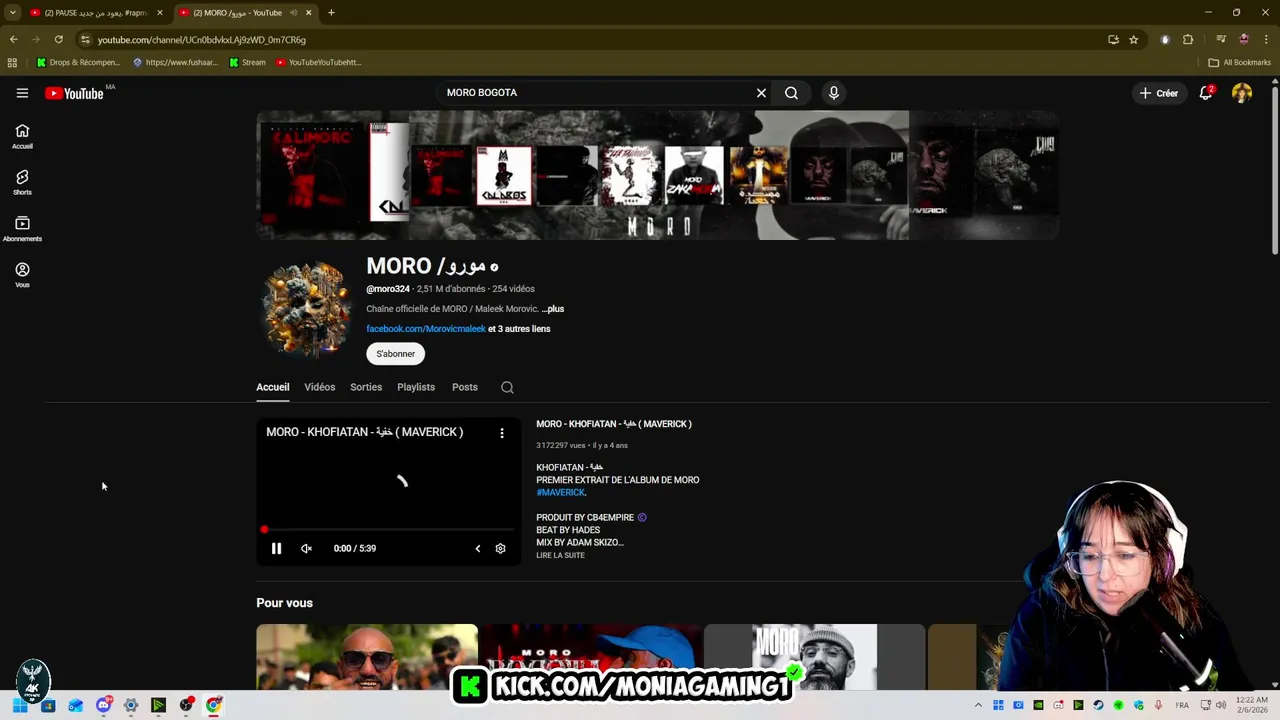
Task: Open the Vous sidebar section
Action: click(x=22, y=275)
